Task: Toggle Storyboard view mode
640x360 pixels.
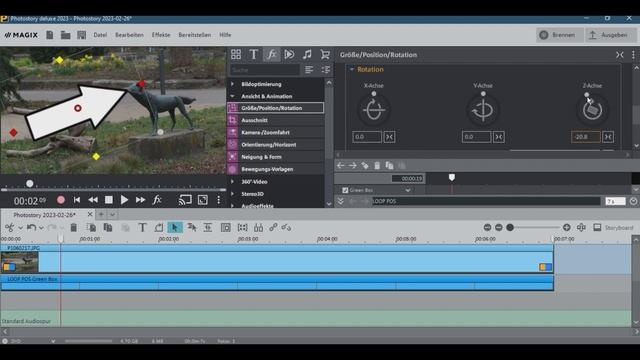Action: click(x=613, y=227)
